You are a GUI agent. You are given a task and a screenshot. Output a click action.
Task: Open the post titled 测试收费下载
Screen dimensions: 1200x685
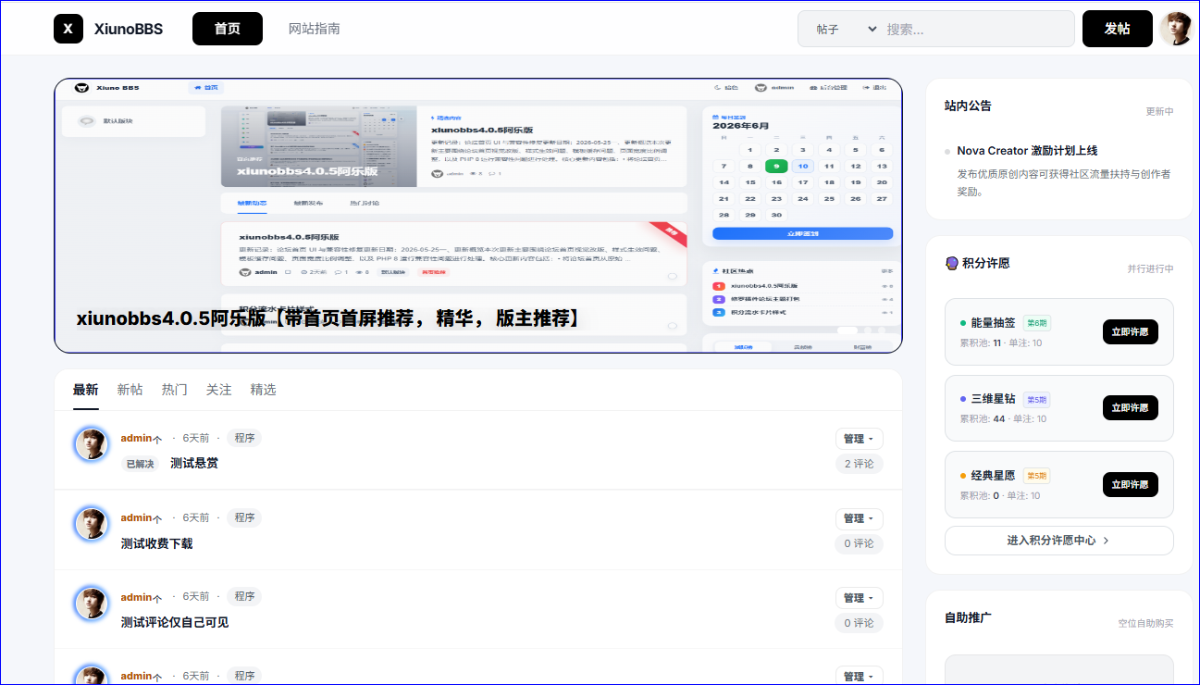click(x=157, y=544)
